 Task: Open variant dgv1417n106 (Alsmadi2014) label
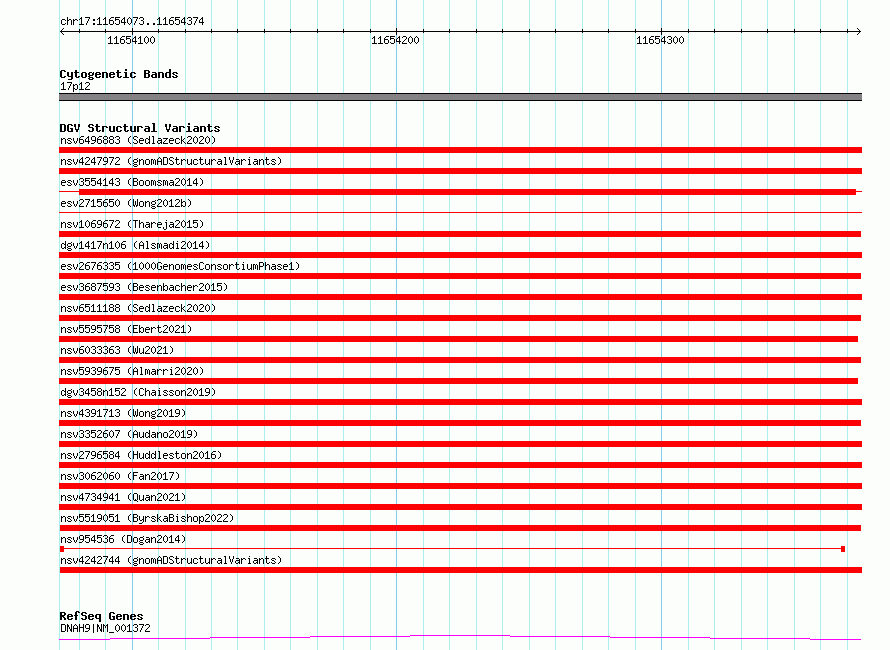click(135, 245)
